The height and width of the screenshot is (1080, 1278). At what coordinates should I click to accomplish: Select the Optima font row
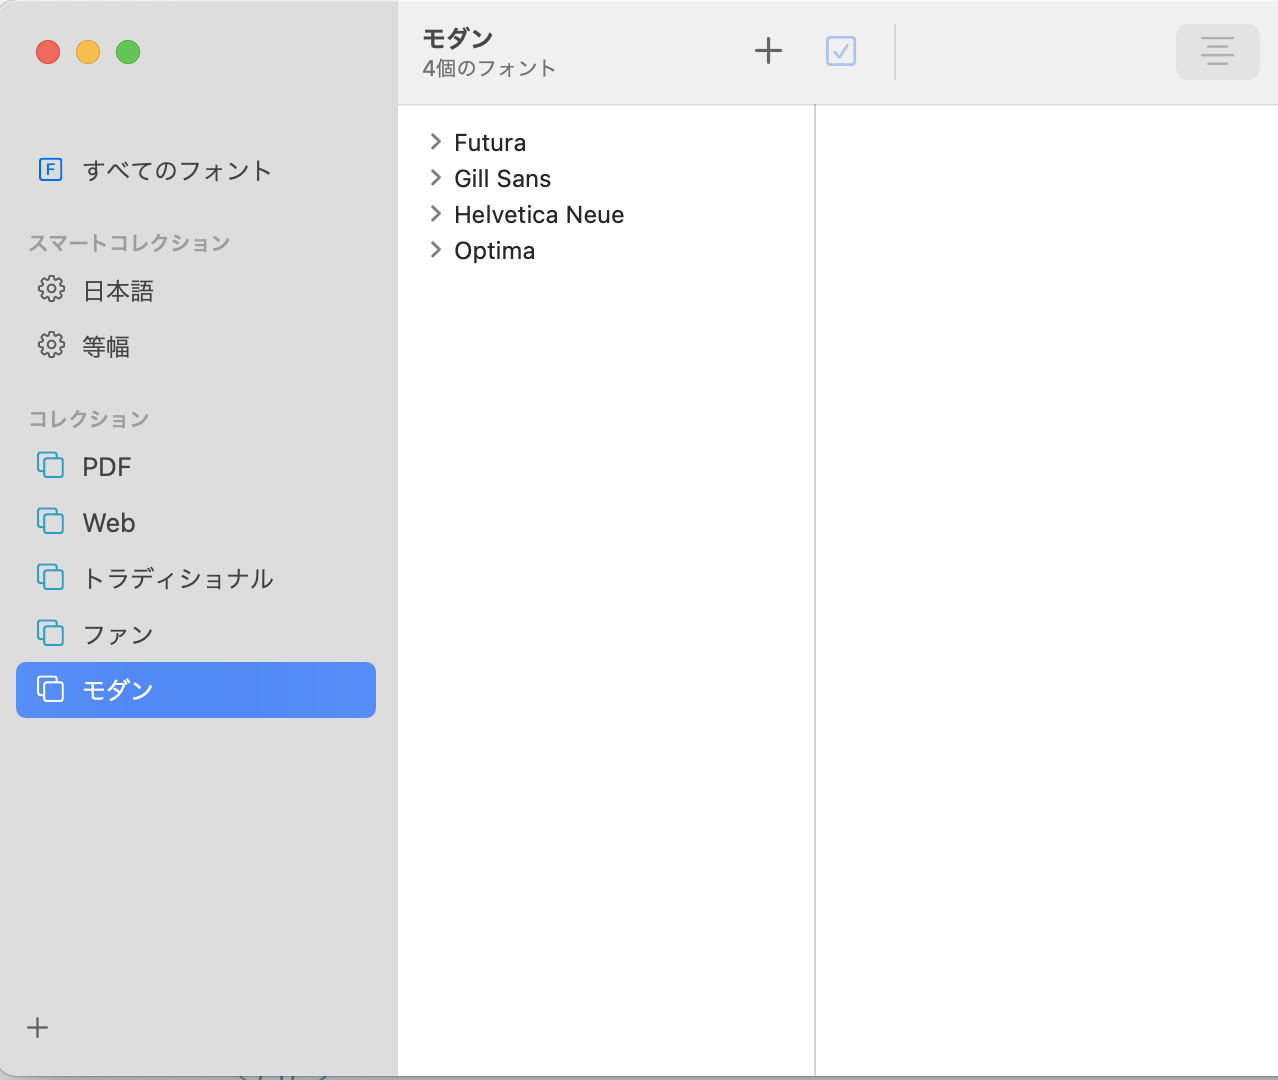pyautogui.click(x=606, y=250)
